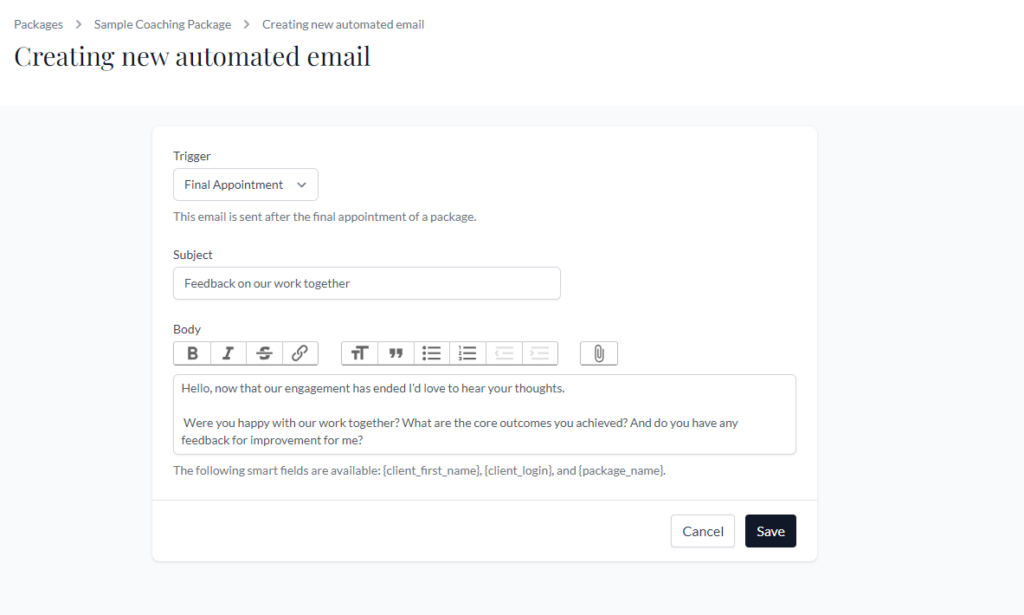Increase the indent level
1024x615 pixels.
coord(540,353)
